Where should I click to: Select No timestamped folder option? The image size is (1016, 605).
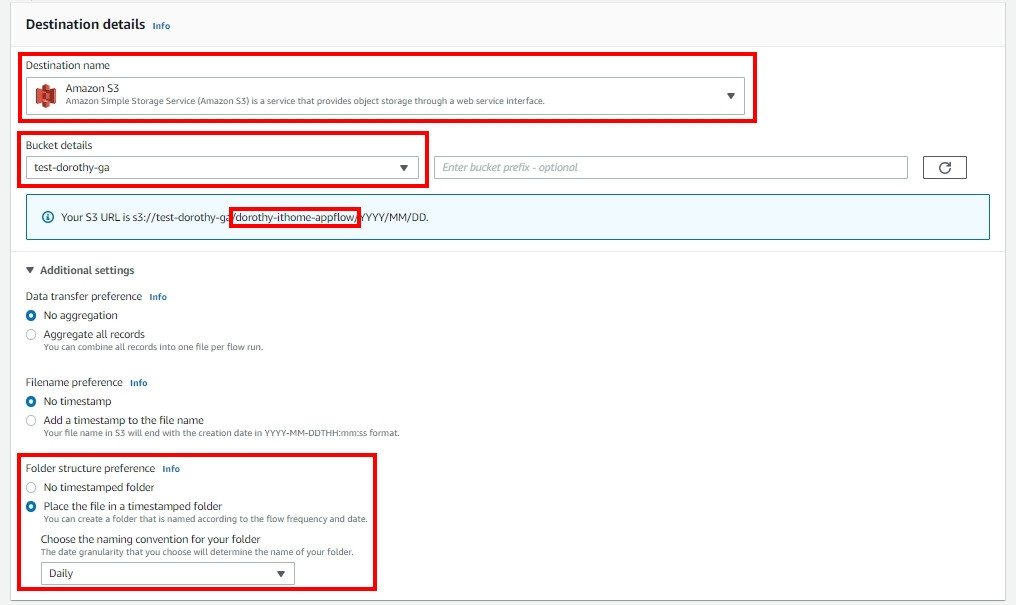click(31, 487)
